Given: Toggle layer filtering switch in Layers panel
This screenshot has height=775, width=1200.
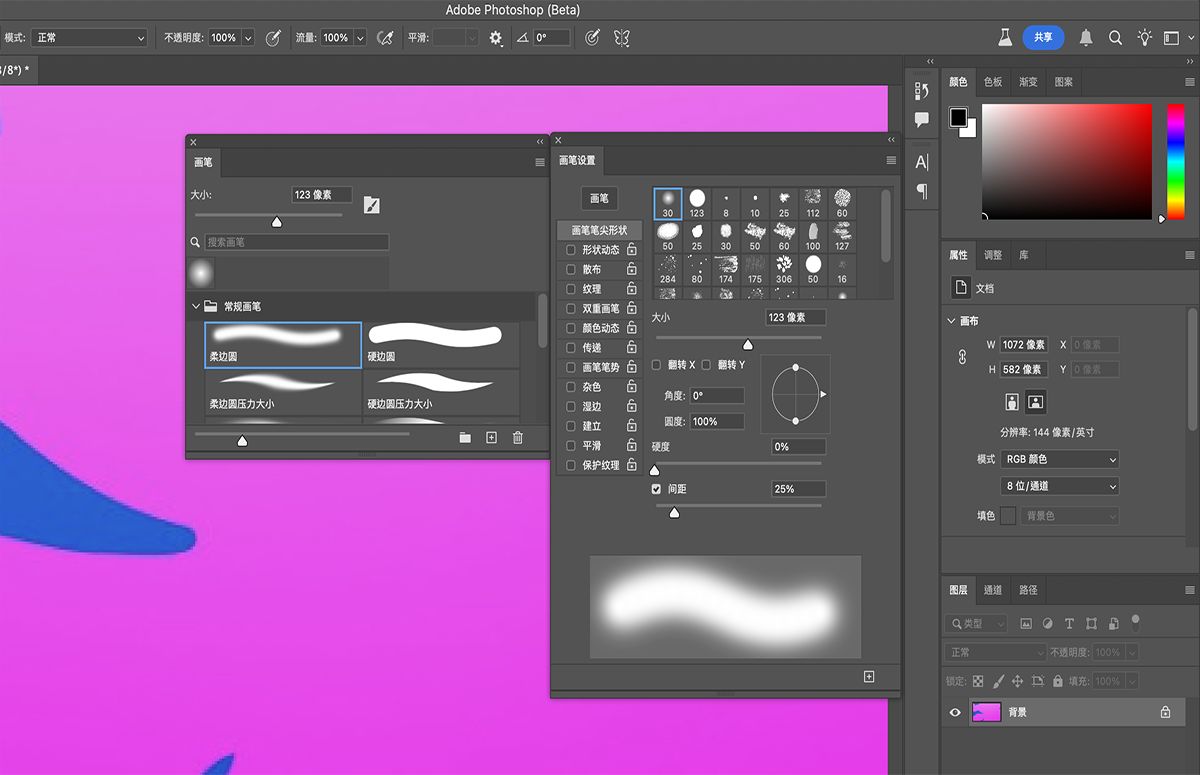Looking at the screenshot, I should click(1135, 621).
